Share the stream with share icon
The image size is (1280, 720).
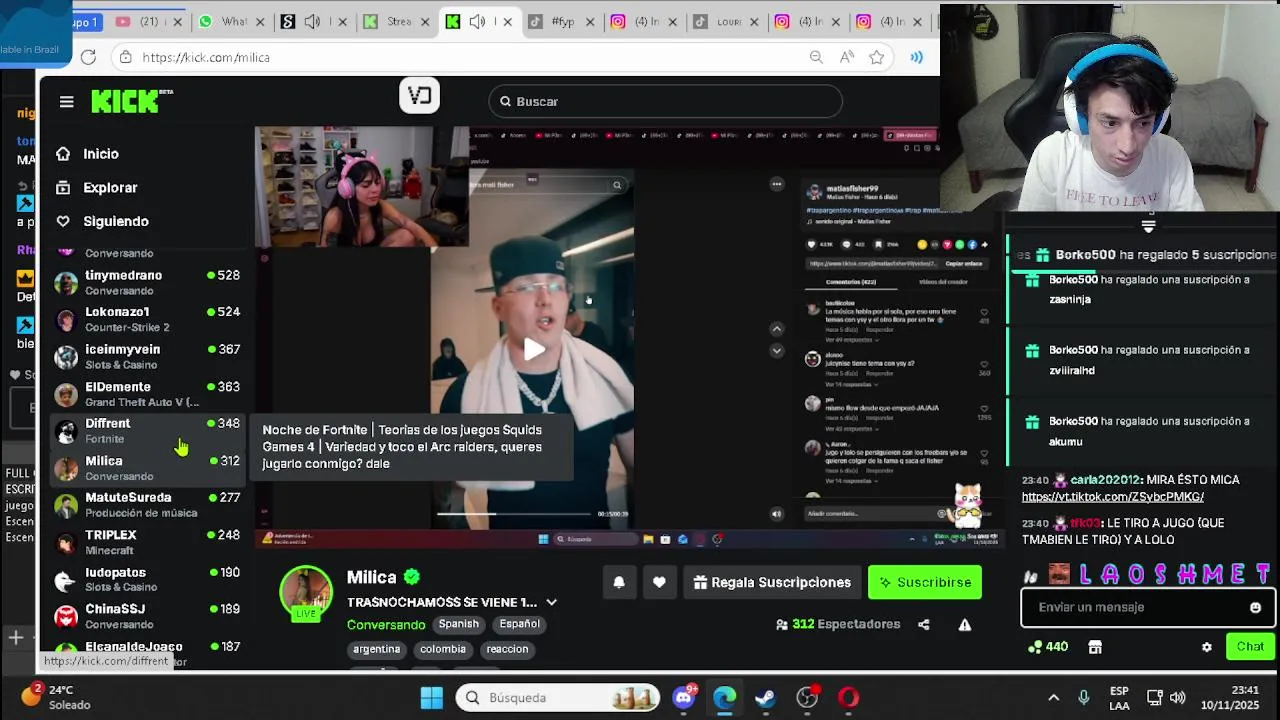924,624
